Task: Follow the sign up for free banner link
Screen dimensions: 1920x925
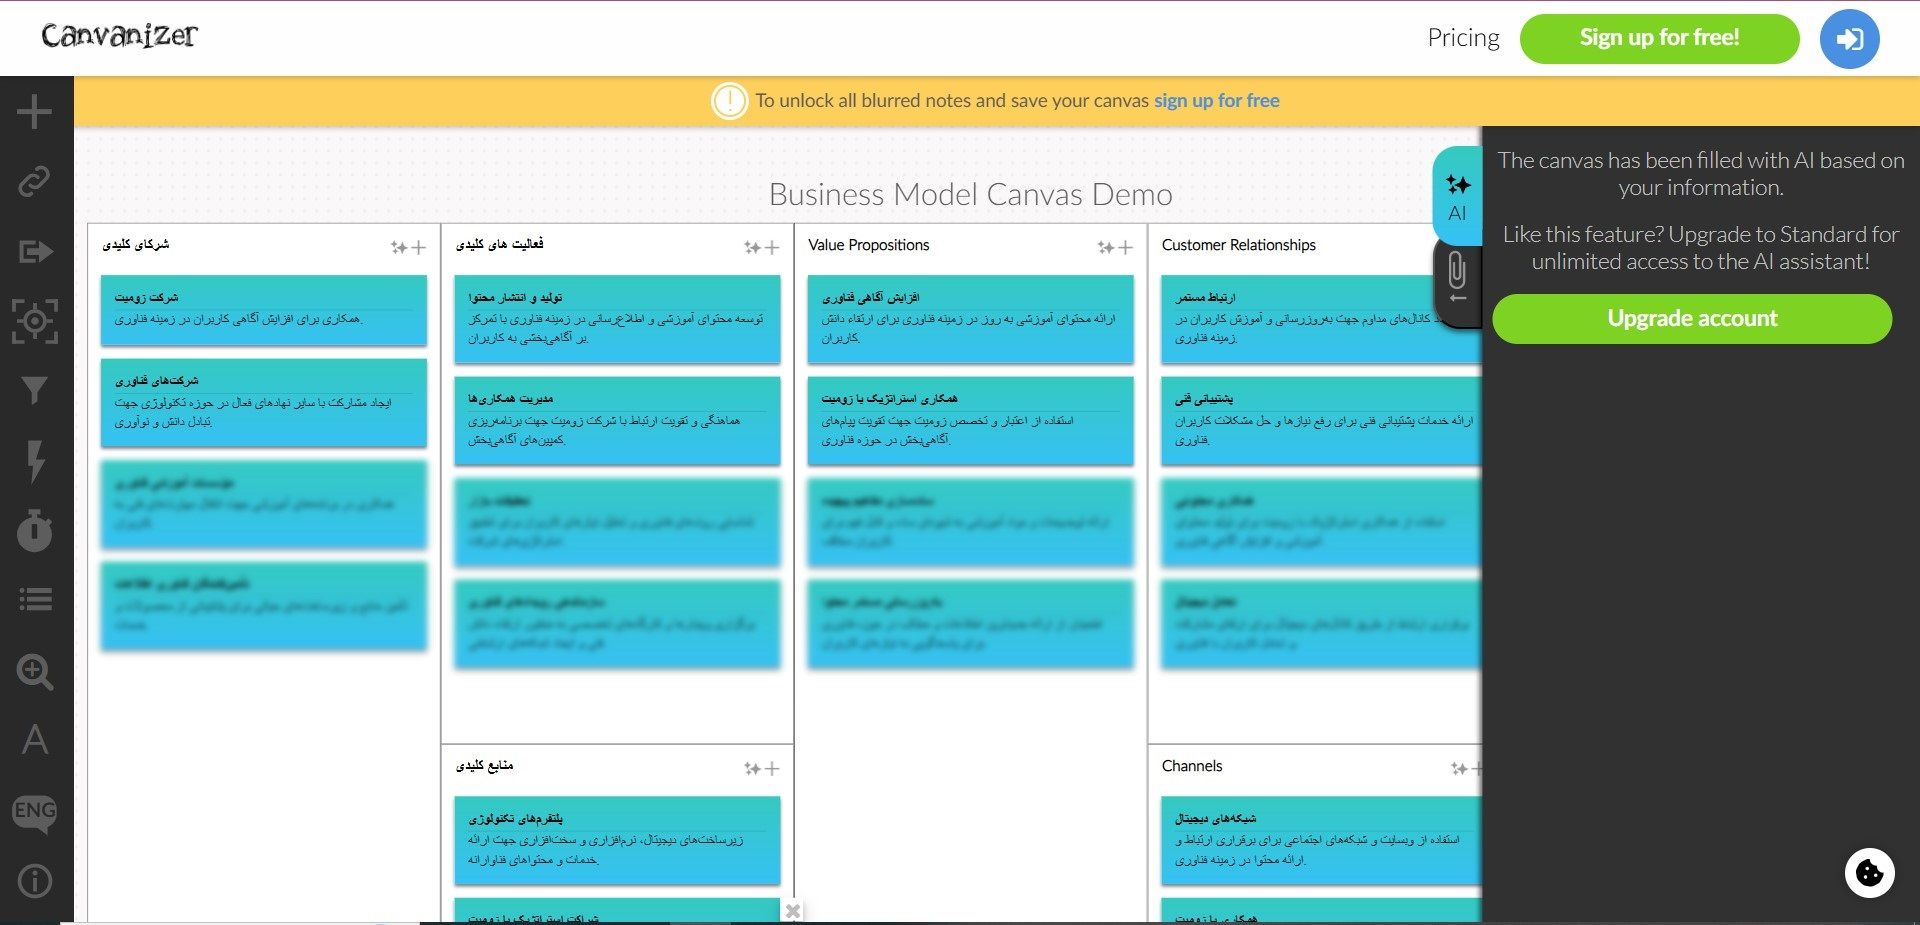Action: 1216,101
